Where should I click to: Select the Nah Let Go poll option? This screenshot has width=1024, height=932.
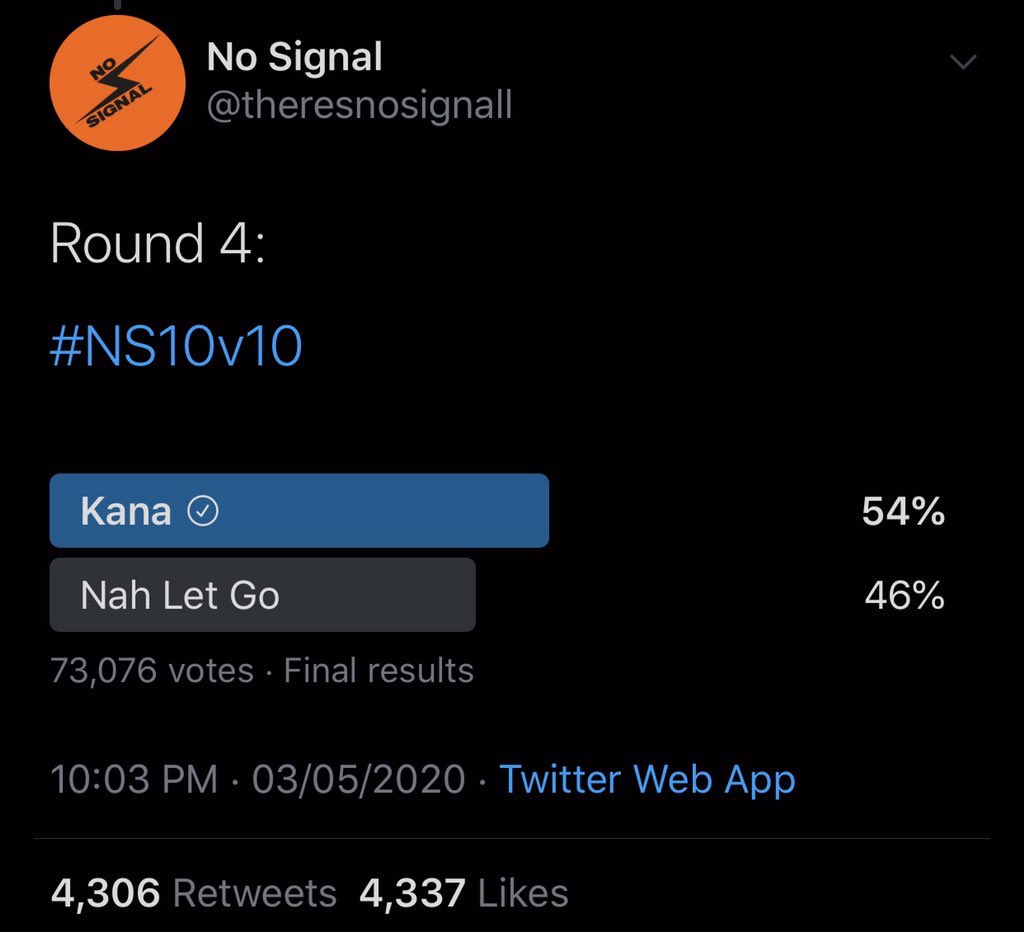point(262,595)
